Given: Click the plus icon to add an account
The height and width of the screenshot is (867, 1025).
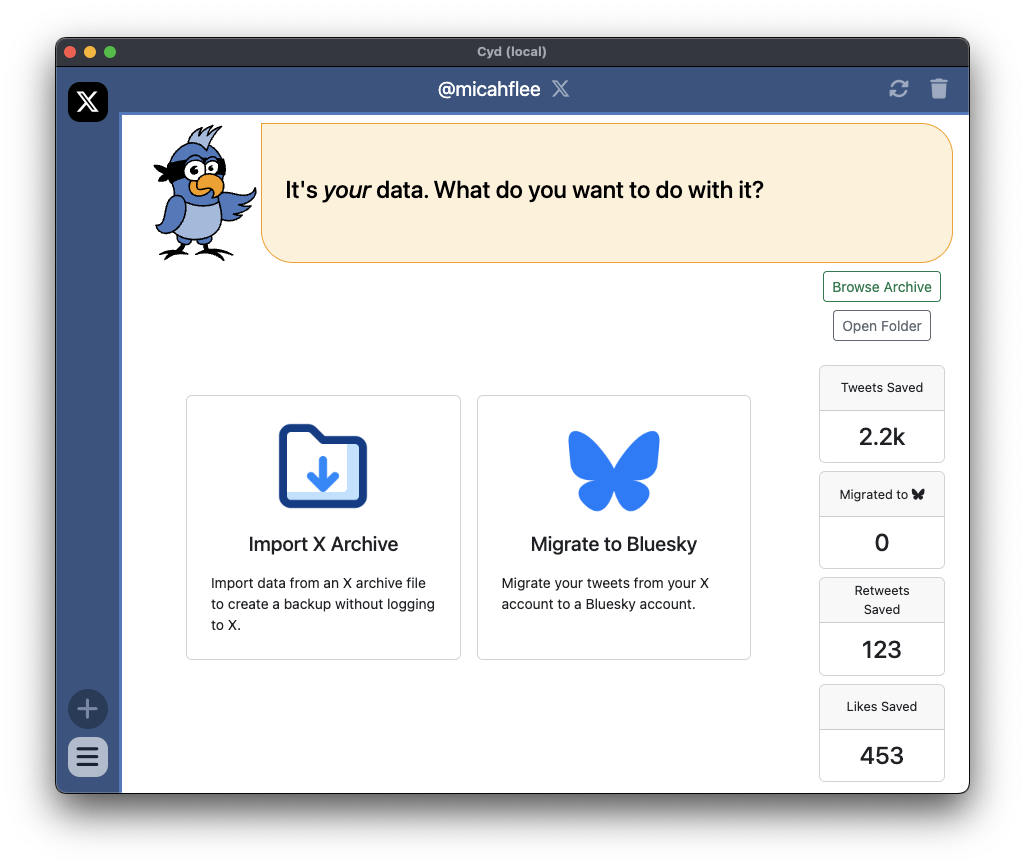Looking at the screenshot, I should (87, 709).
